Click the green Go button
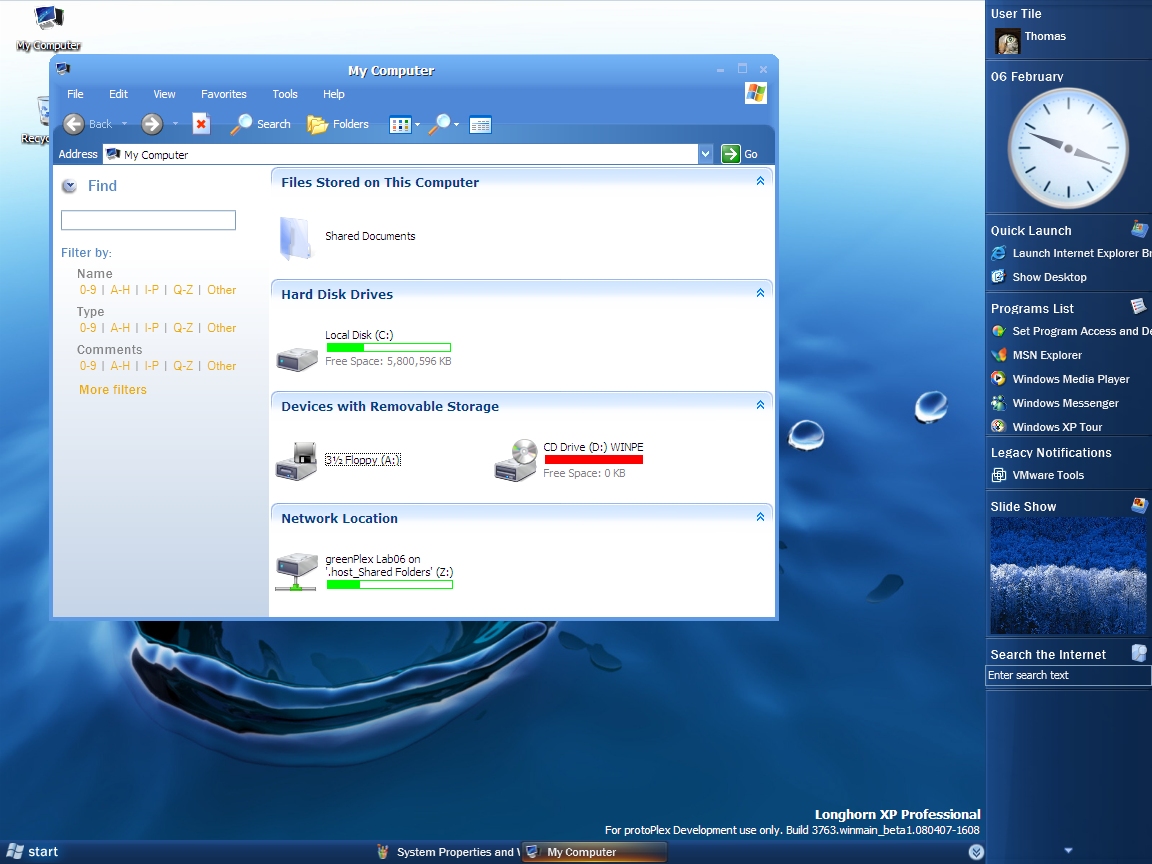This screenshot has width=1152, height=864. [740, 154]
